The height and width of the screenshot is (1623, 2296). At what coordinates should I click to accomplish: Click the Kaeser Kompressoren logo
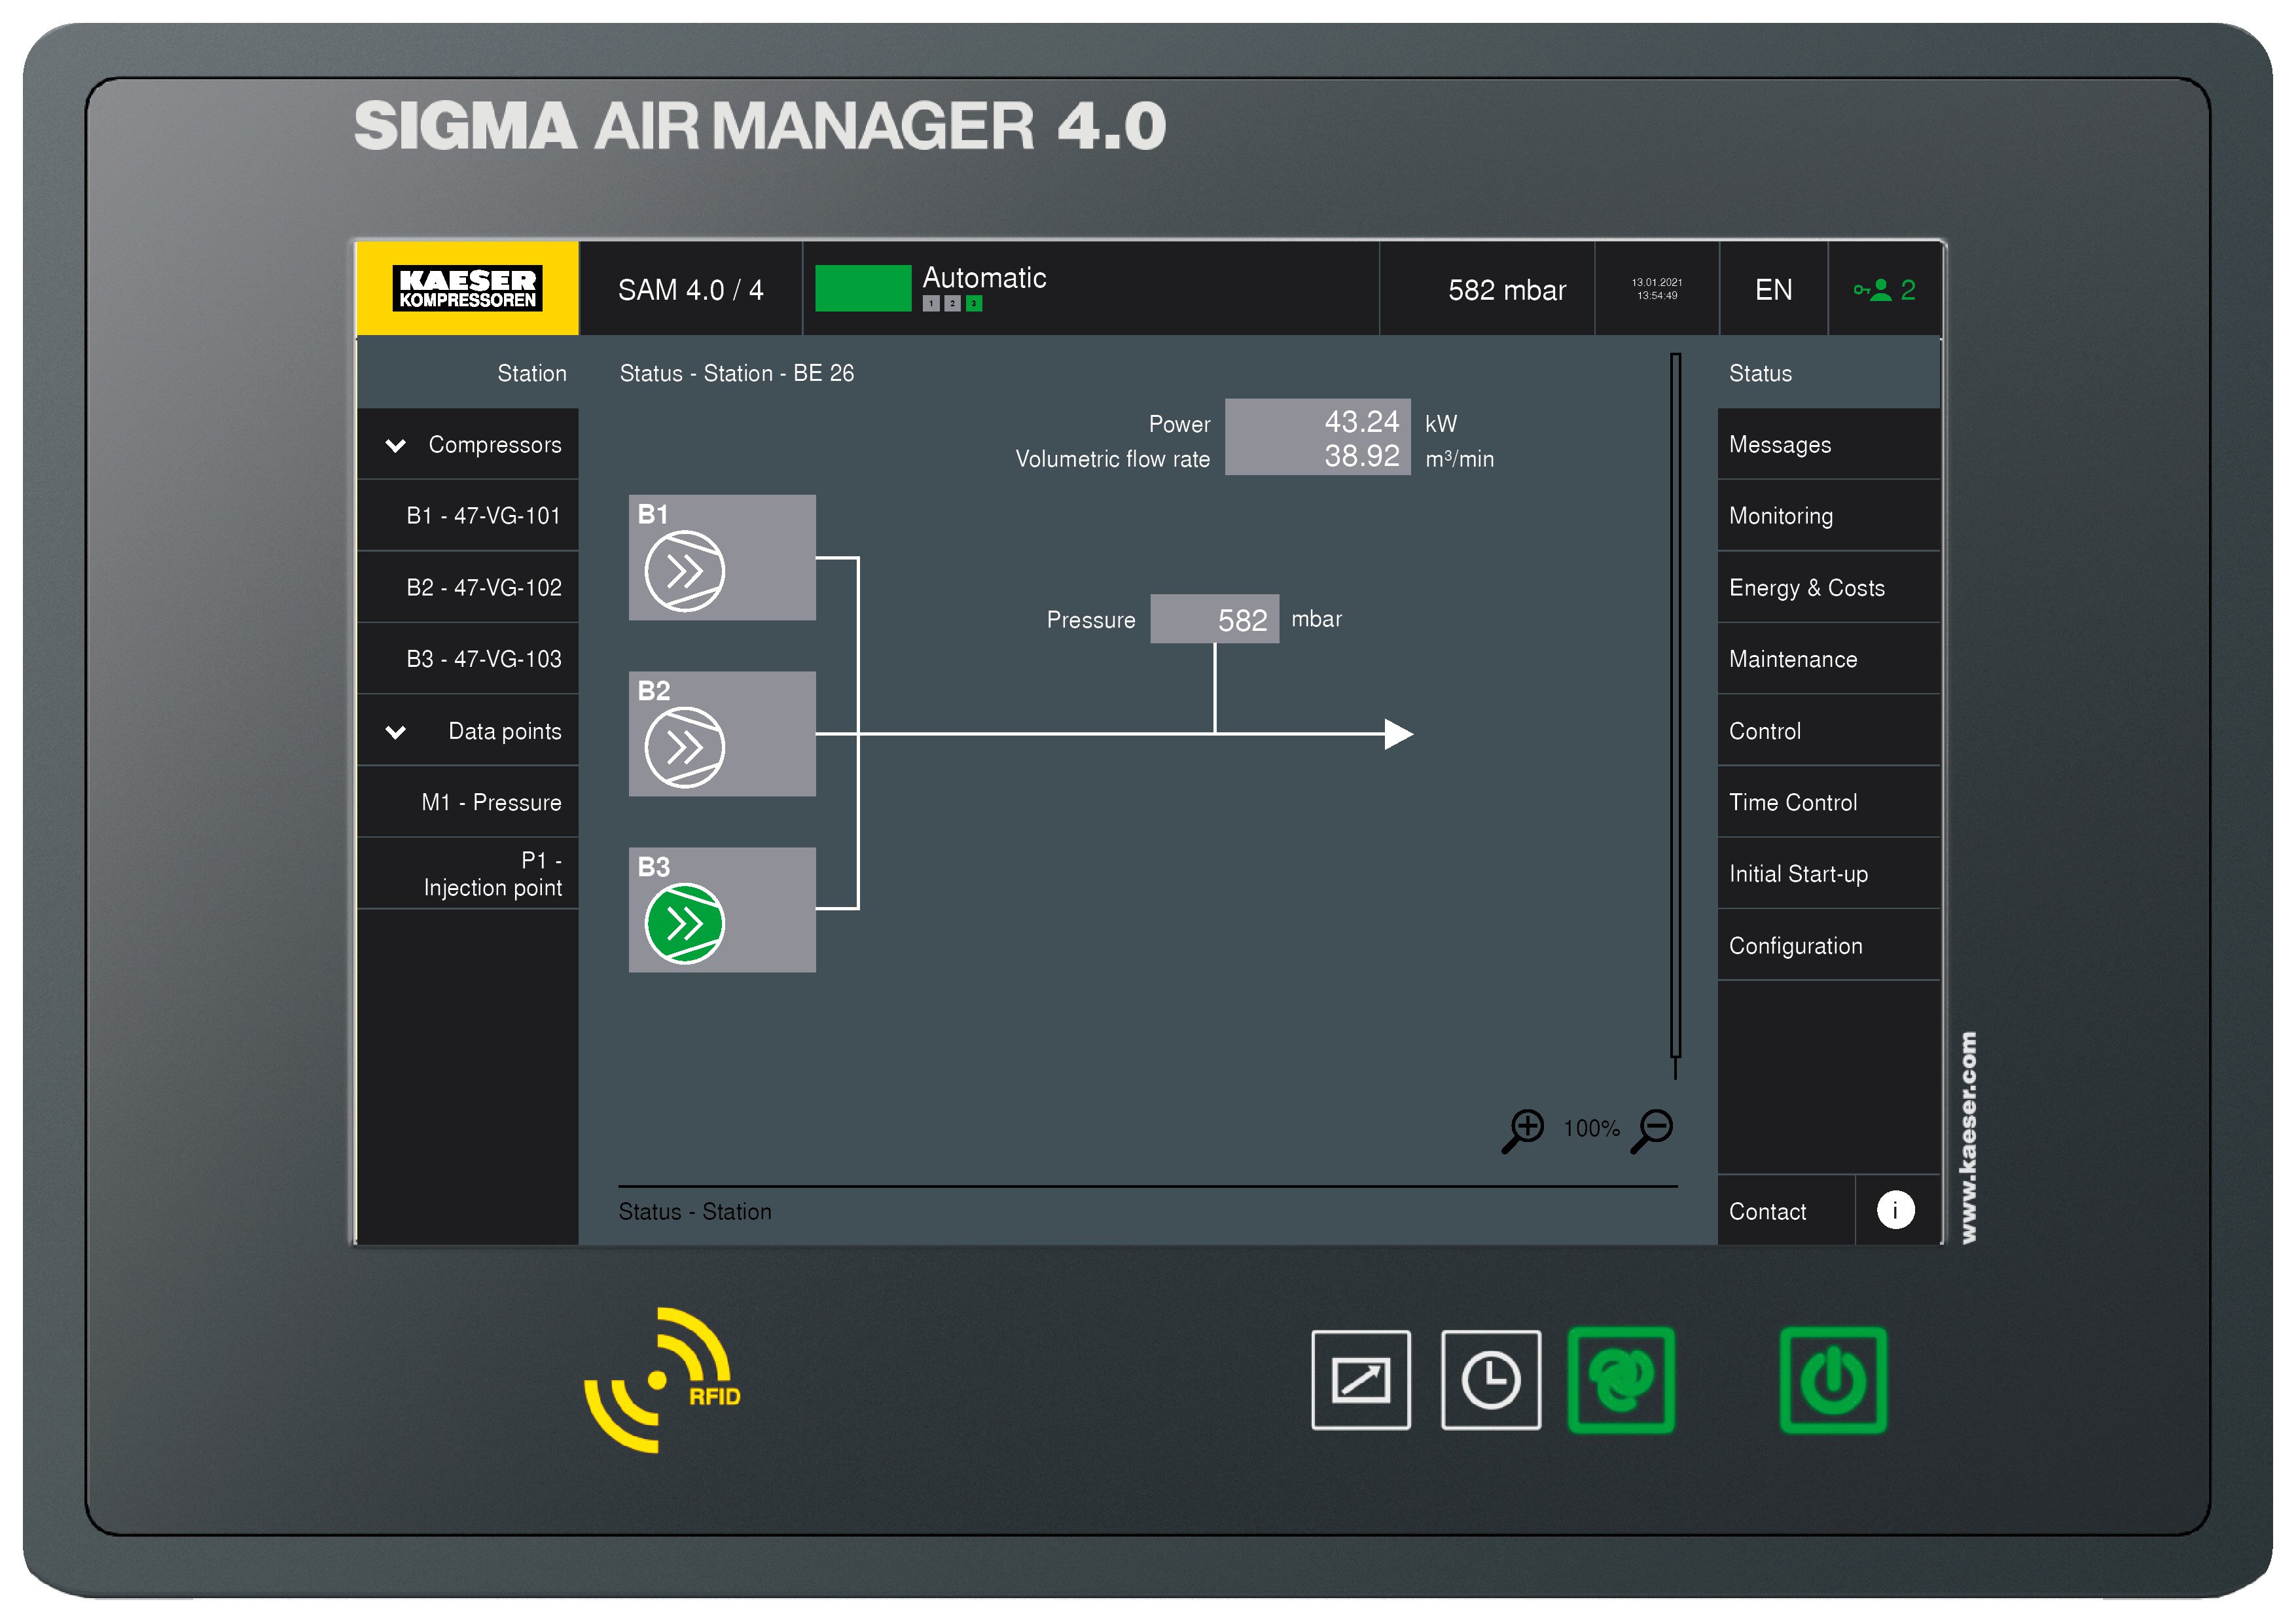point(467,288)
